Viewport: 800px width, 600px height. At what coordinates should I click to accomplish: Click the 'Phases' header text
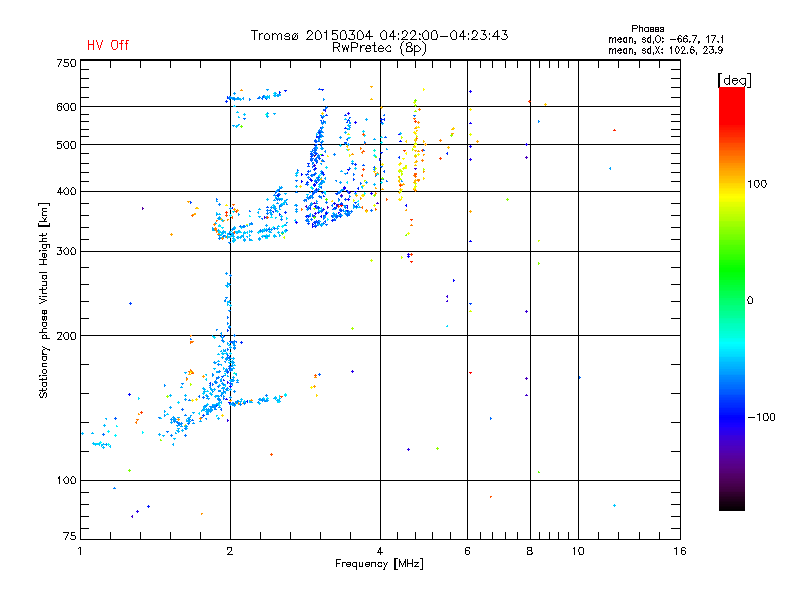click(x=647, y=29)
